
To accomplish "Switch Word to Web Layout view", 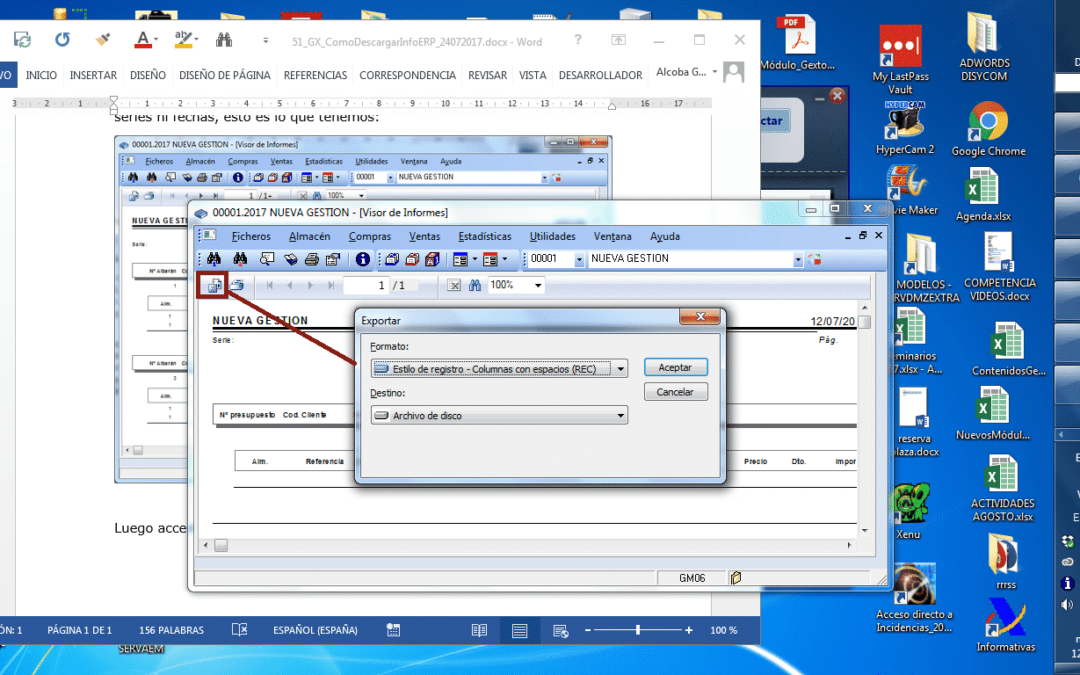I will pos(560,630).
